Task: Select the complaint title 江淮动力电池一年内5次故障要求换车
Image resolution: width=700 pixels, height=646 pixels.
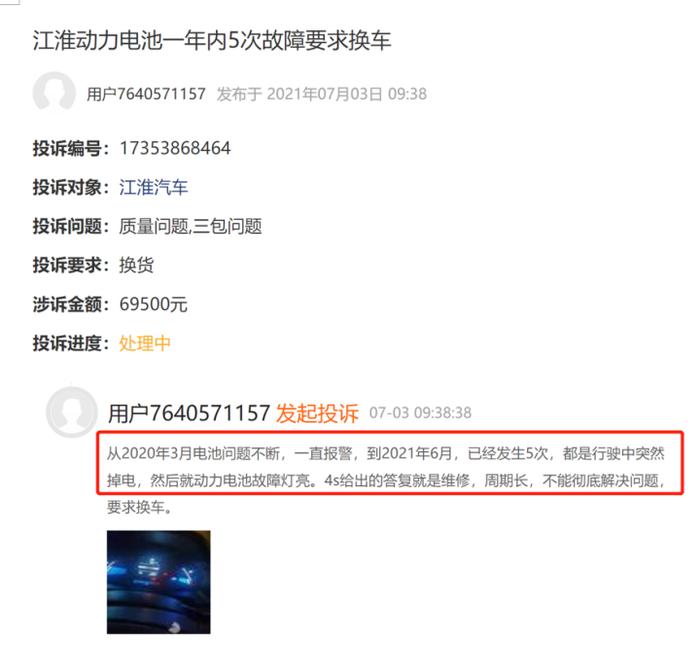Action: [x=212, y=41]
